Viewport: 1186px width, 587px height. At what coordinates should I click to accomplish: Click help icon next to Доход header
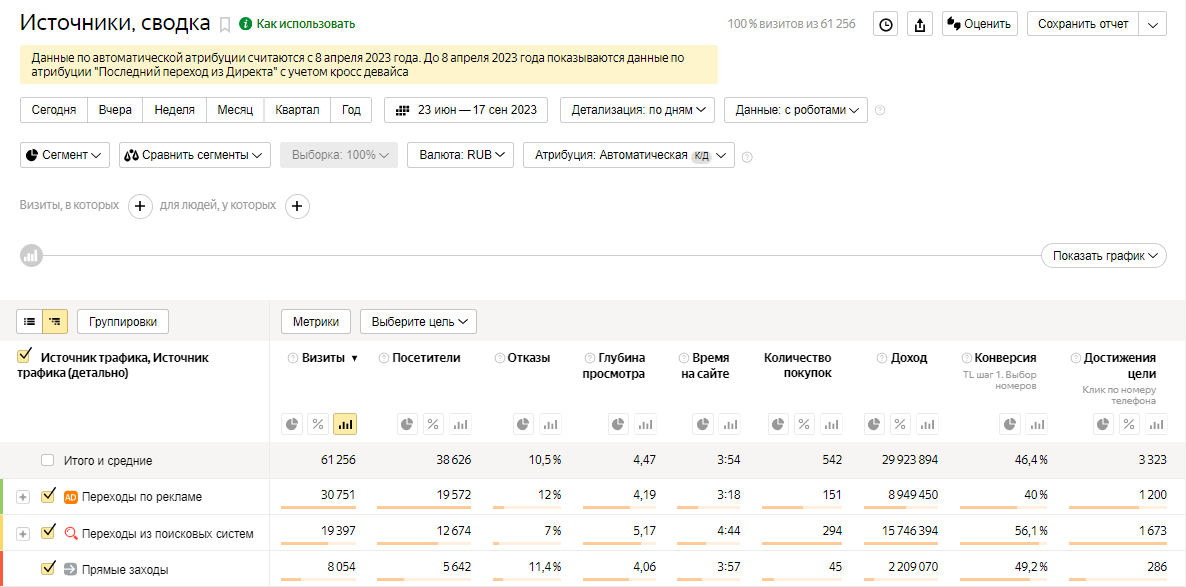882,358
